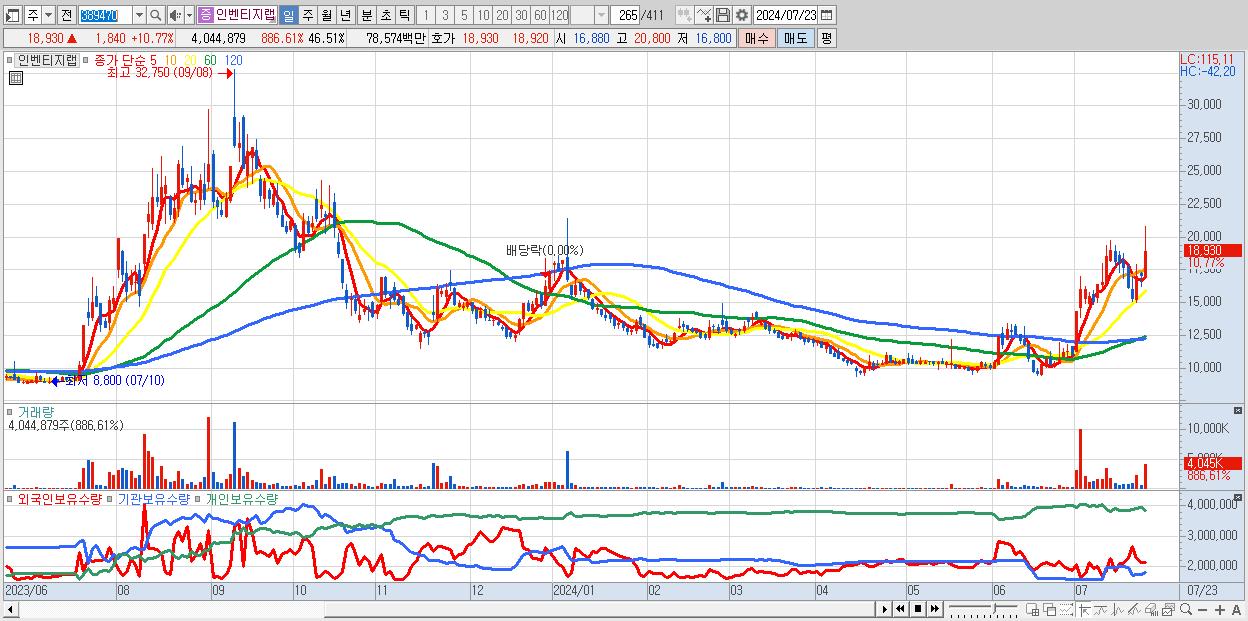Select the 일 daily chart period
1248x621 pixels.
point(288,15)
